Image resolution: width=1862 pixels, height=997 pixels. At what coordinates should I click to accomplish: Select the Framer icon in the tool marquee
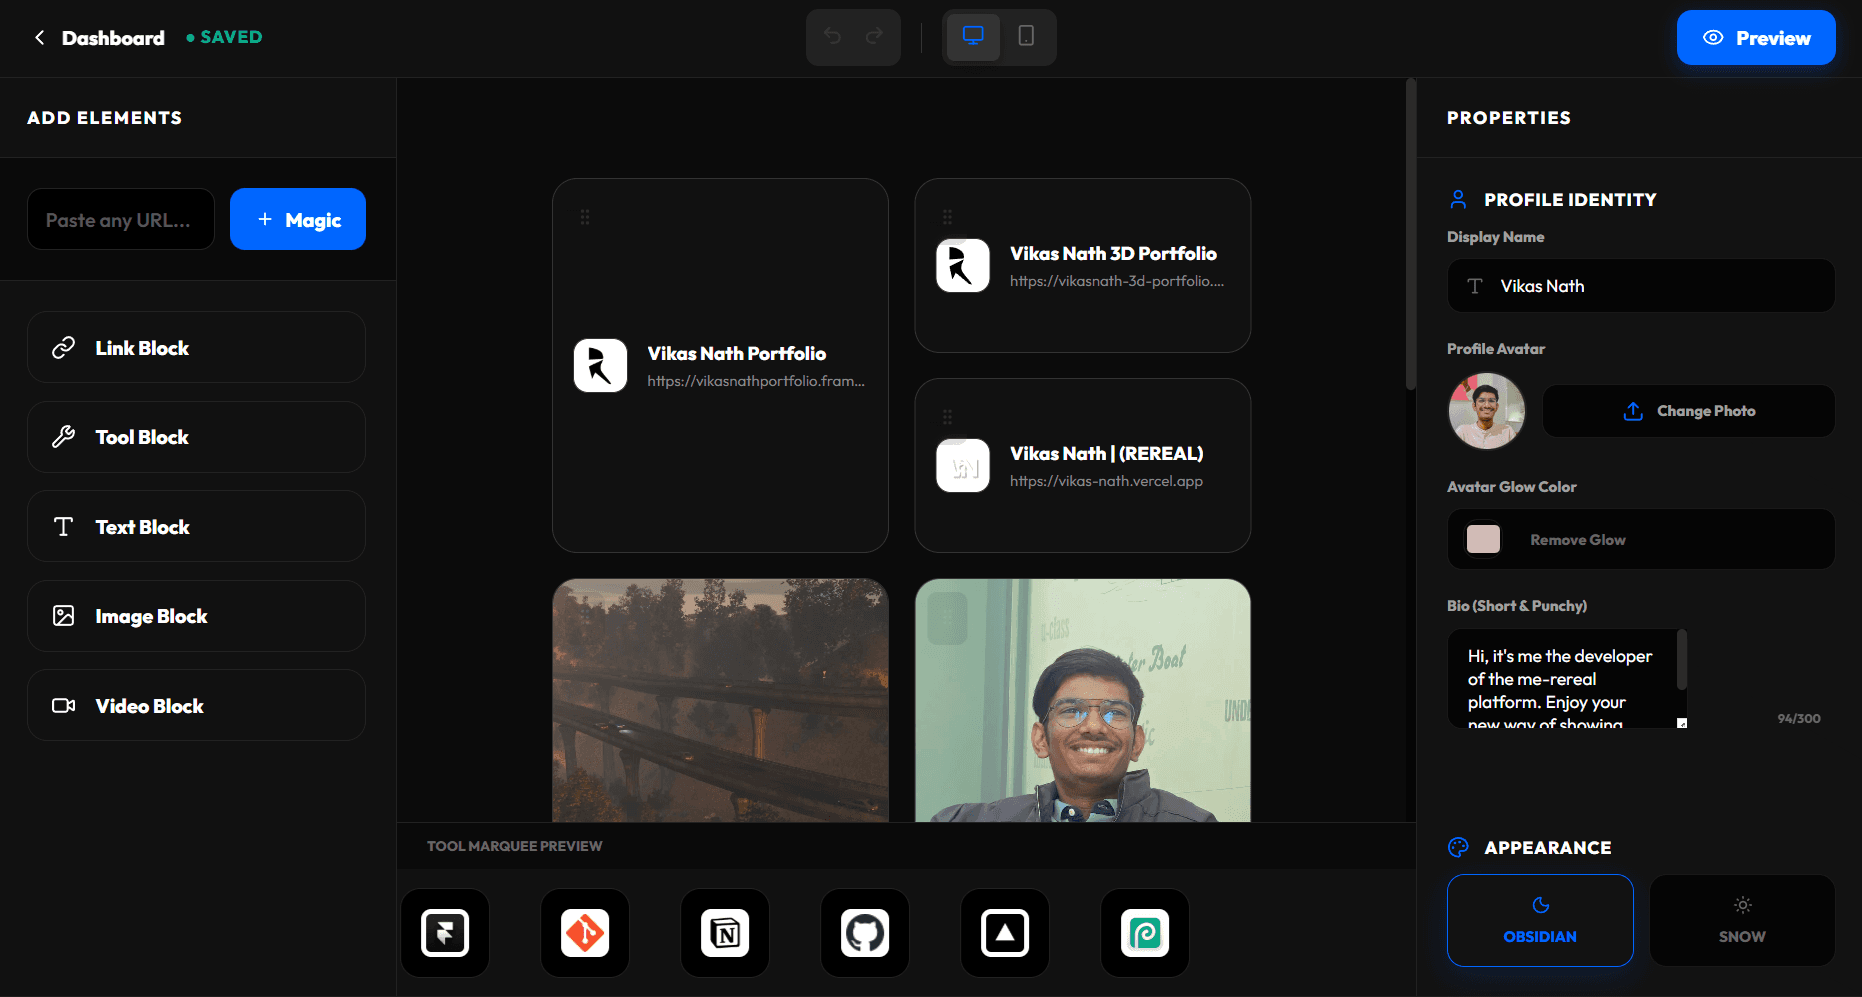click(x=444, y=932)
